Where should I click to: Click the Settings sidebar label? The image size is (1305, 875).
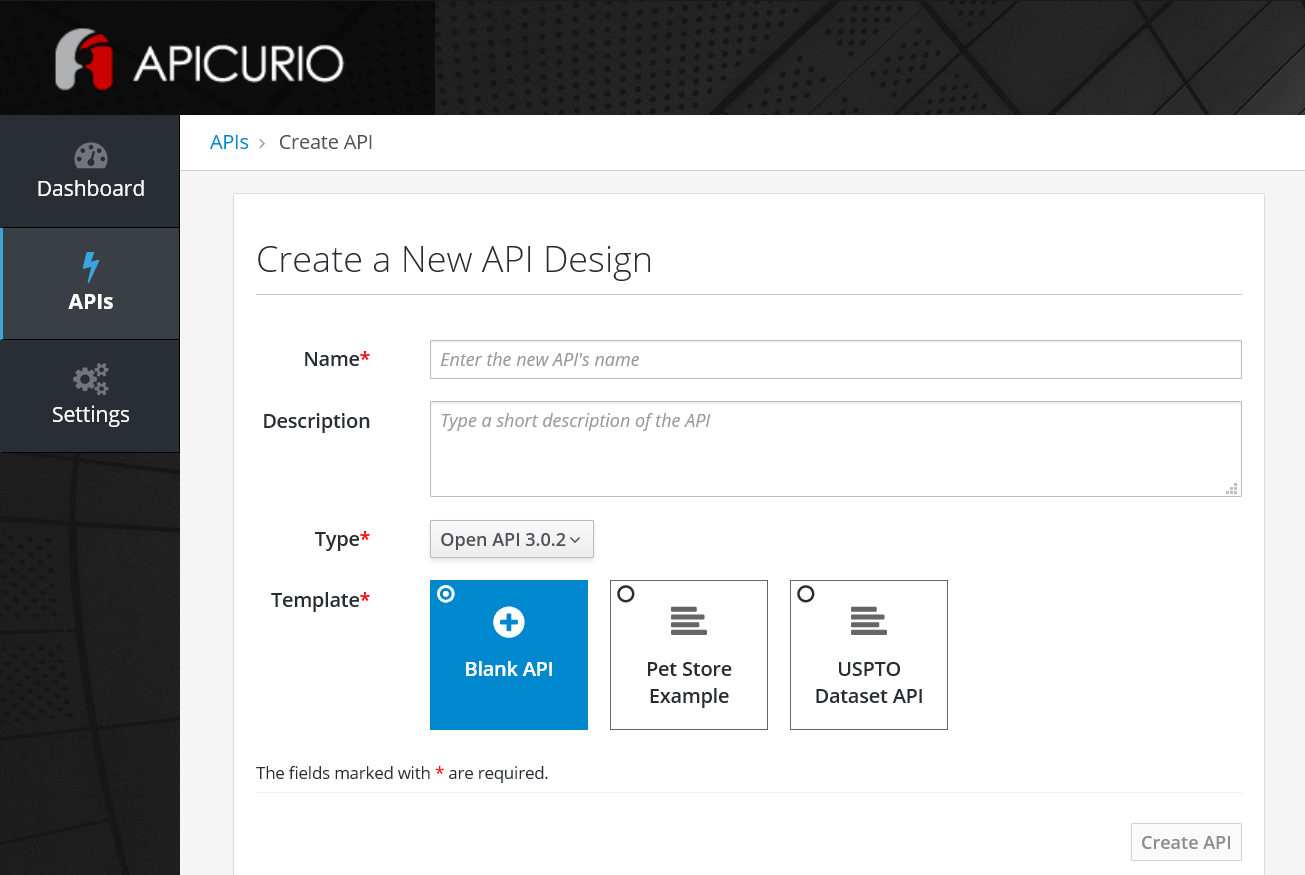pyautogui.click(x=90, y=413)
